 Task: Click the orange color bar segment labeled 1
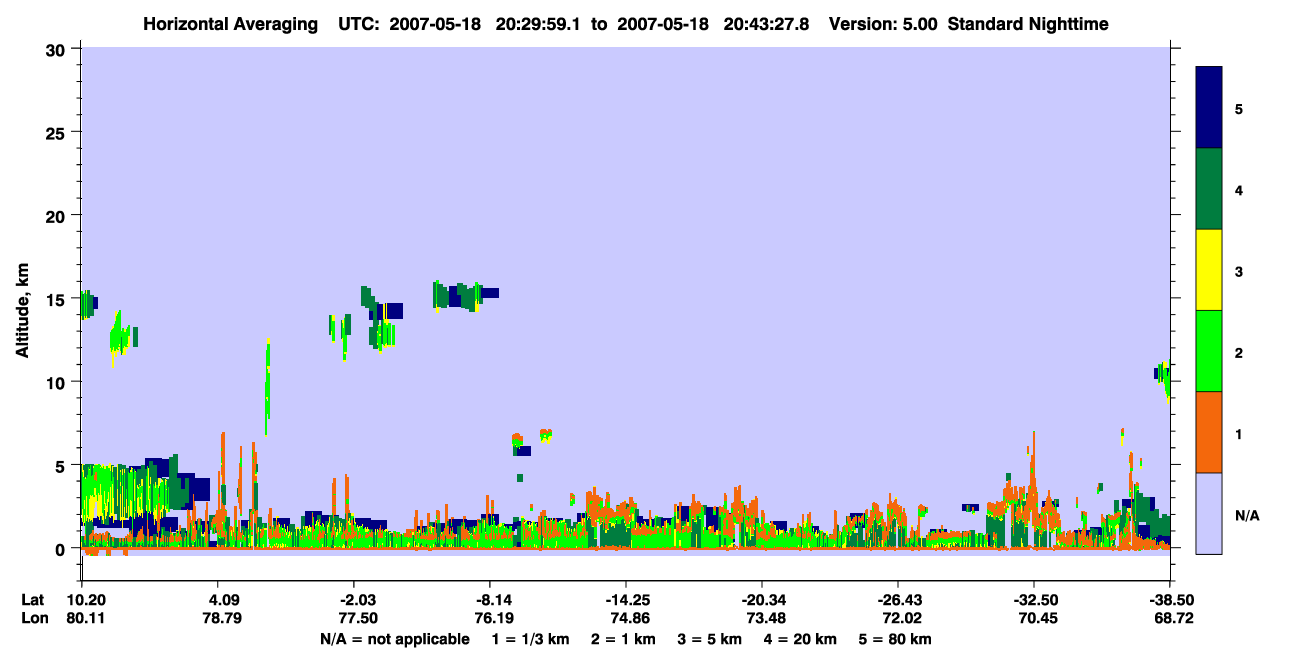coord(1209,432)
